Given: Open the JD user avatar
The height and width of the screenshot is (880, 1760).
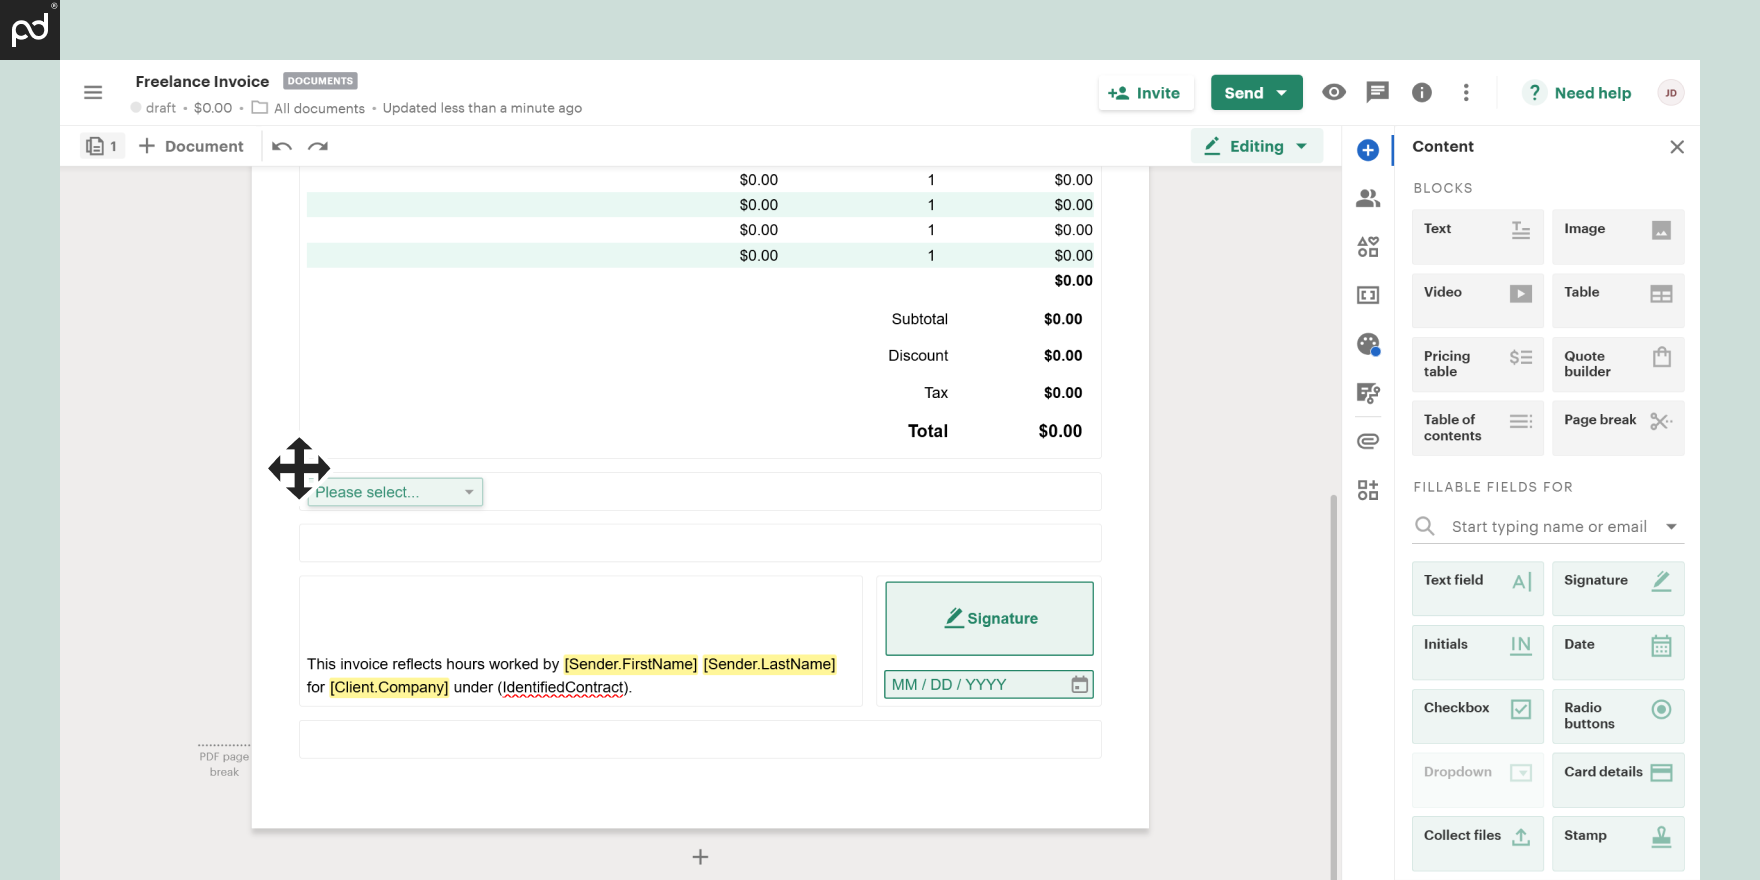Looking at the screenshot, I should 1671,93.
